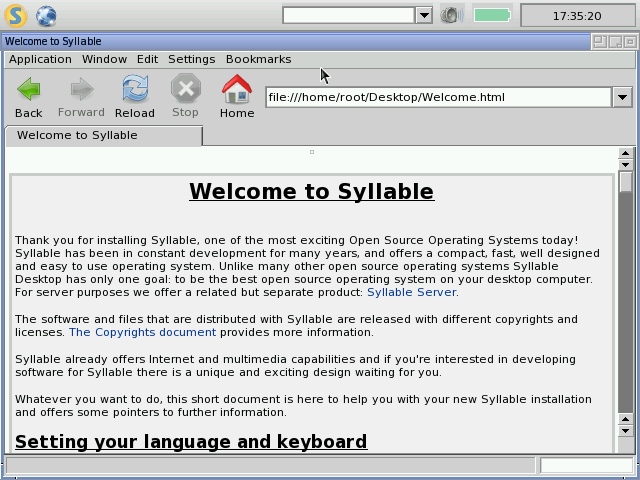Click the rightmost title bar window button
The image size is (640, 480).
point(630,41)
